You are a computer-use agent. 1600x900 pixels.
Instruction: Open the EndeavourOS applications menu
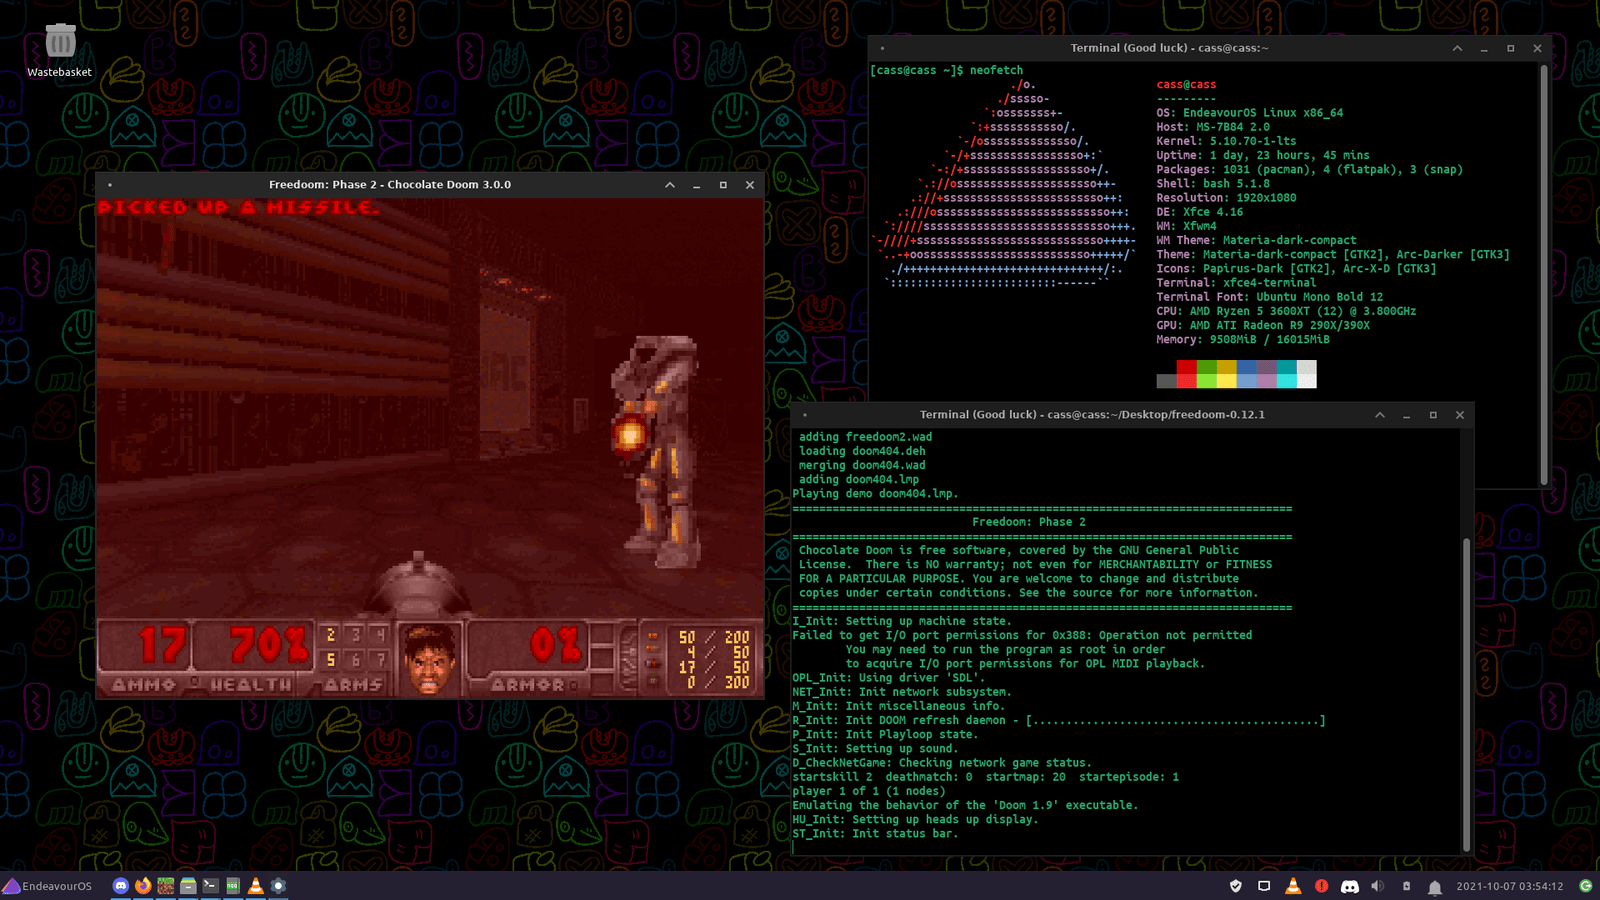point(47,886)
